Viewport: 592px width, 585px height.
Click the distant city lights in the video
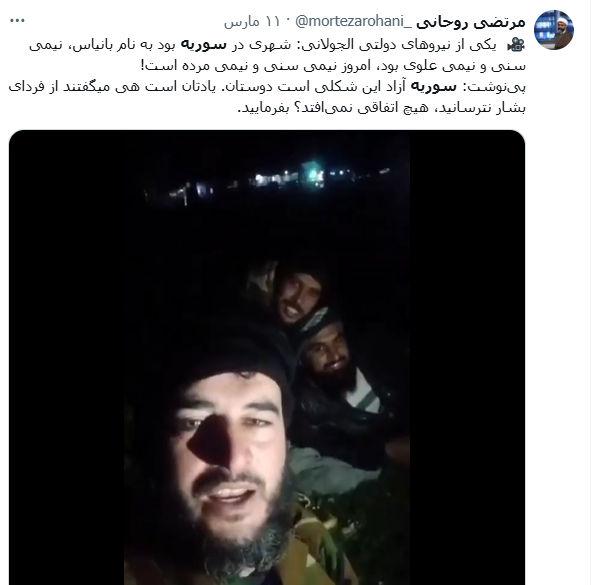268,183
